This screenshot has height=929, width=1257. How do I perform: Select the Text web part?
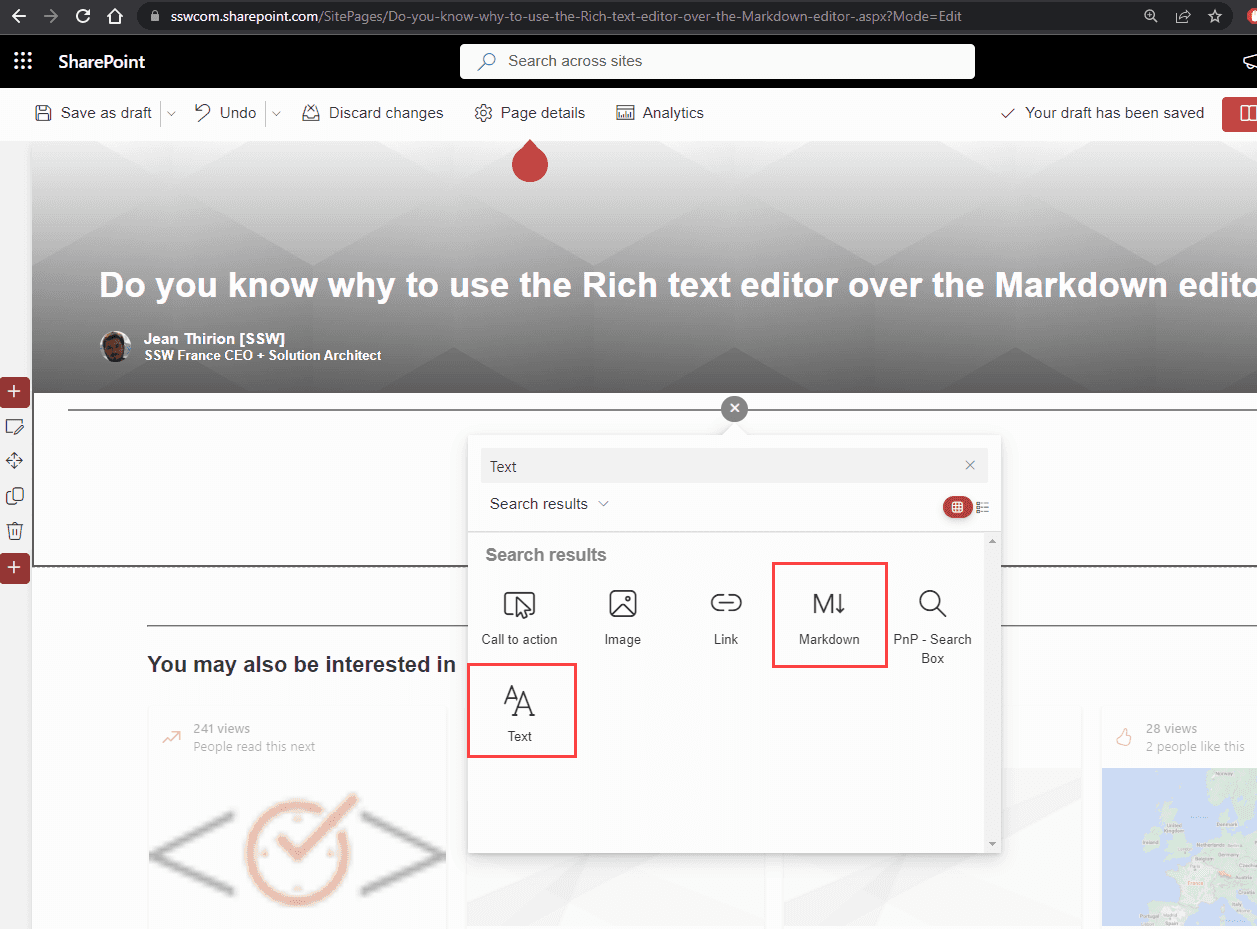pyautogui.click(x=520, y=712)
